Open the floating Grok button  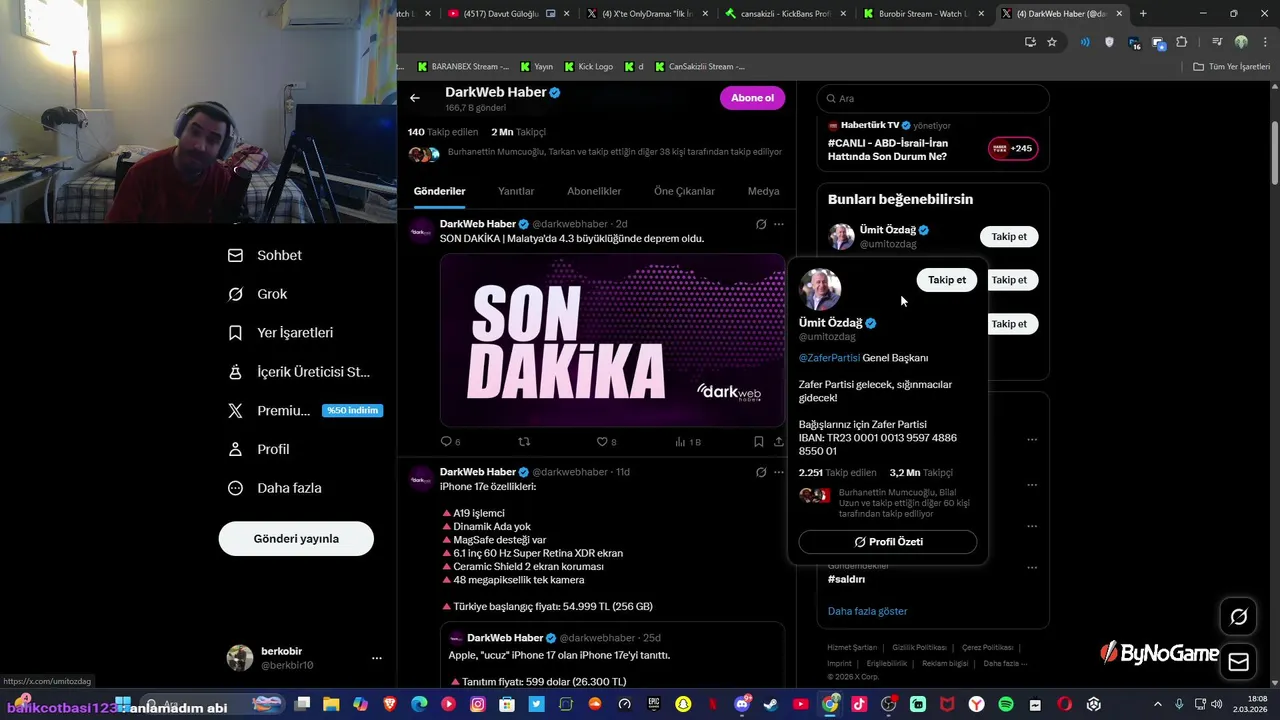pyautogui.click(x=1239, y=617)
